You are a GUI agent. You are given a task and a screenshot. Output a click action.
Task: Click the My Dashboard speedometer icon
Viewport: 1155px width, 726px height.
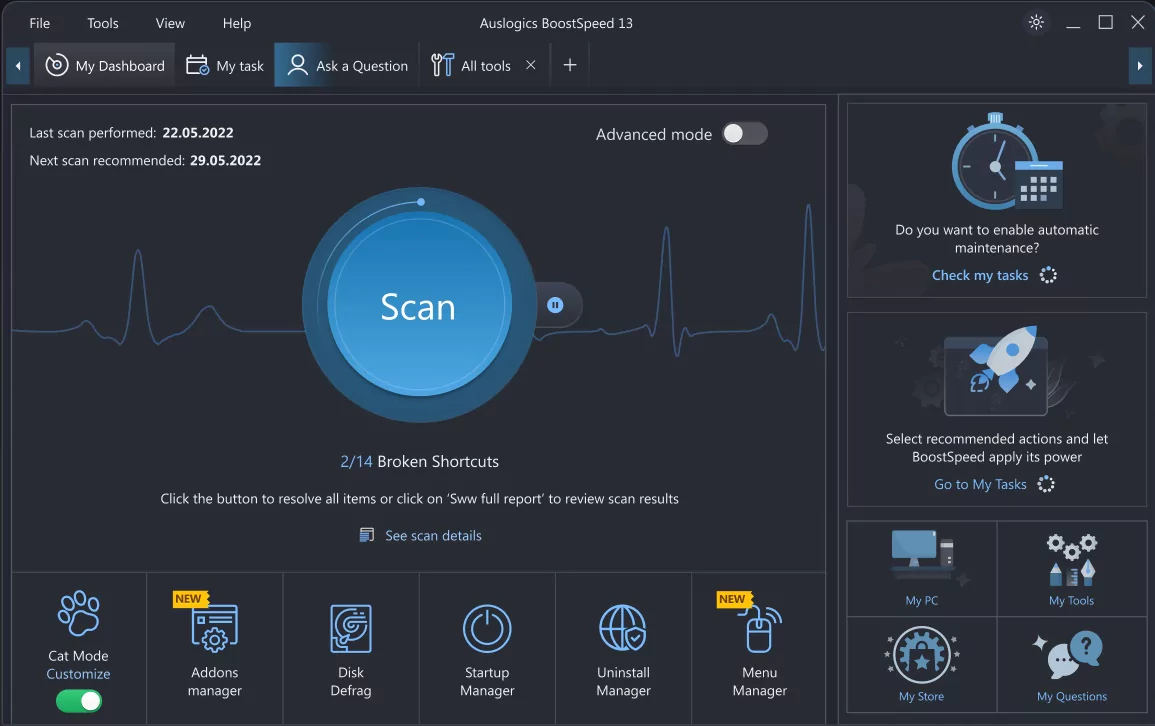click(x=57, y=65)
